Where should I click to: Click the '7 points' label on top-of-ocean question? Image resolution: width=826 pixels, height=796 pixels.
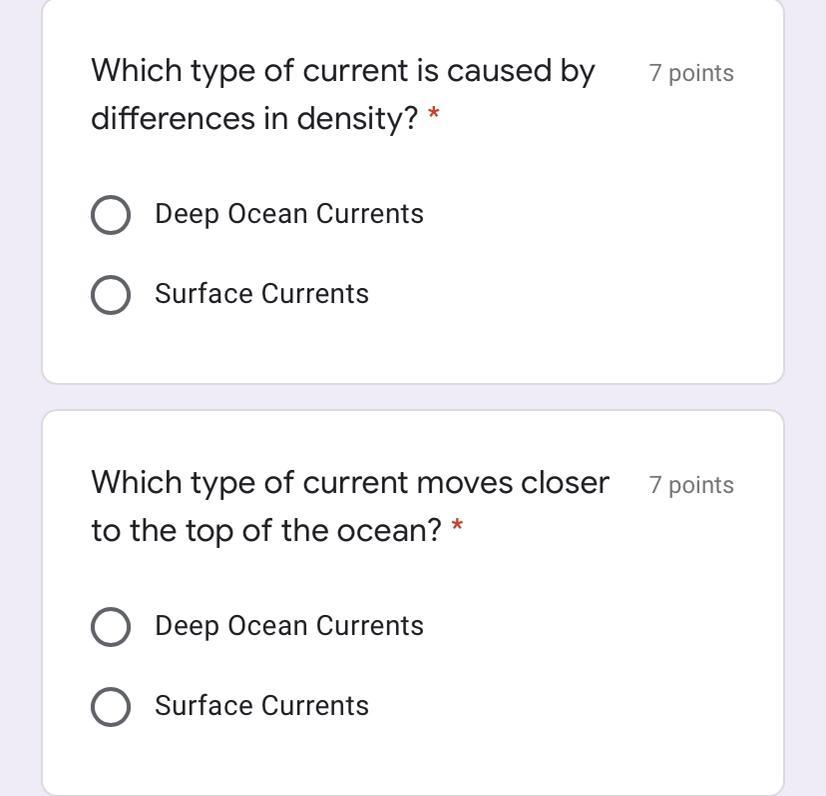(x=691, y=485)
